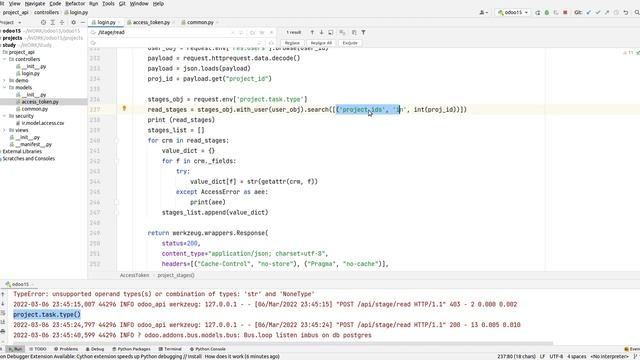Screen dimensions: 640x360
Task: Click down arrow in Run console gutter
Action: [x=3, y=304]
